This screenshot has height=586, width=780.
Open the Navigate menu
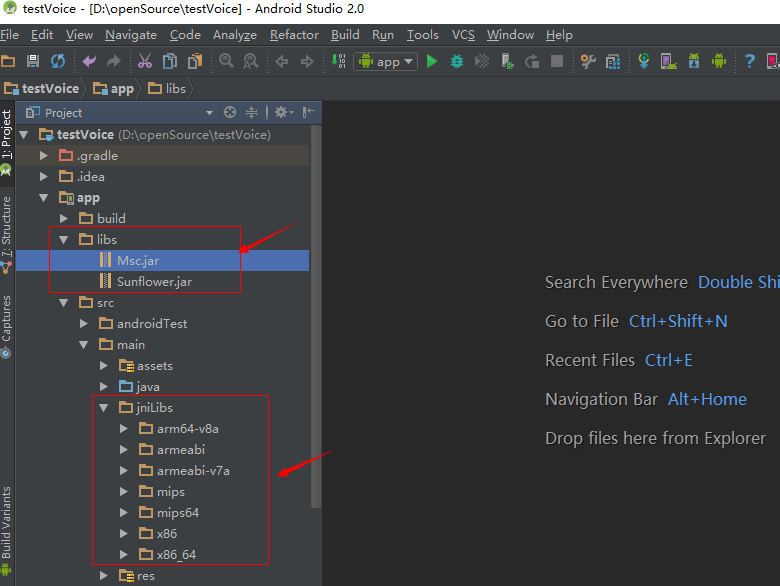click(x=131, y=35)
